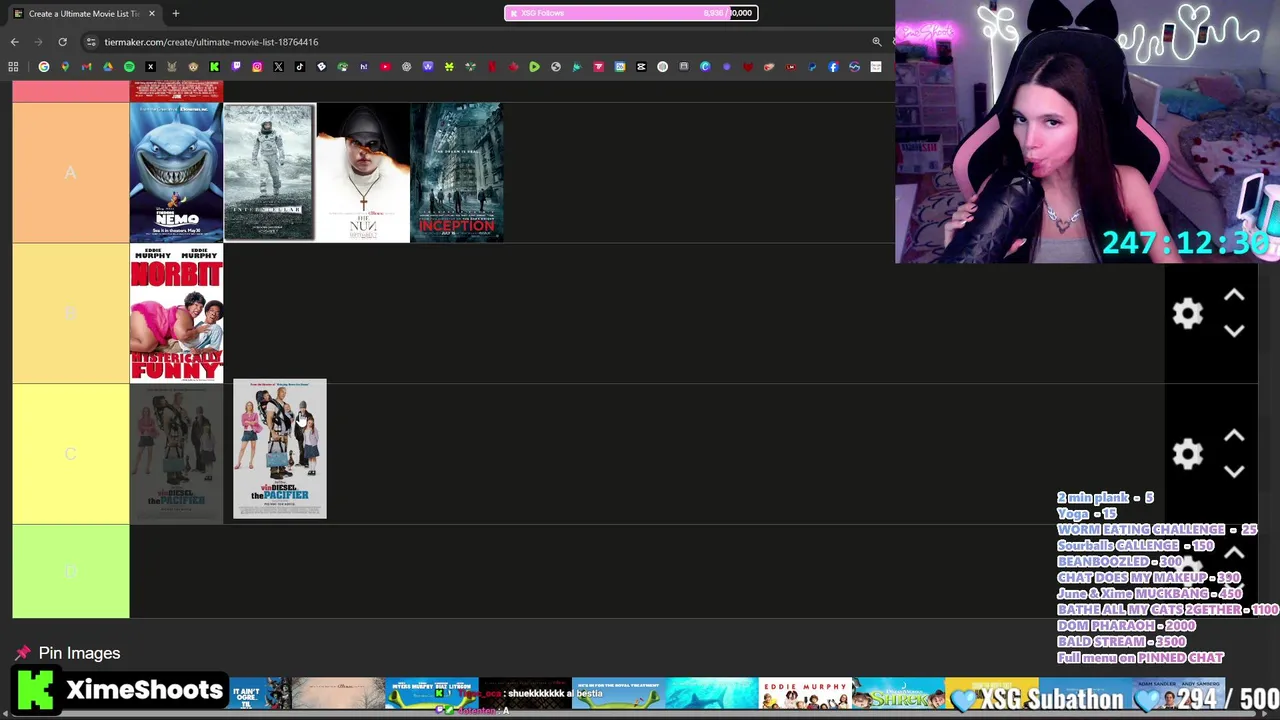Pick the Shrek poster from image strip

[x=898, y=693]
